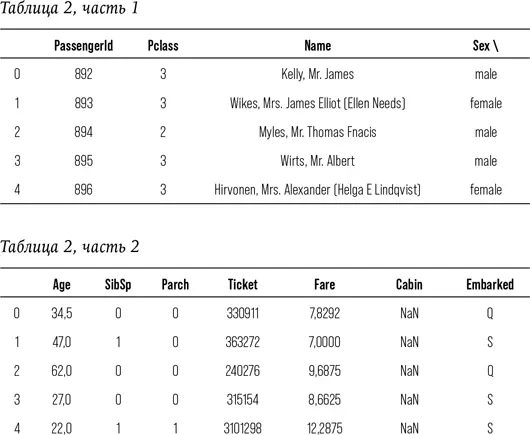Viewport: 530px width, 435px height.
Task: Select Hirvonen, Mrs. Alexander name cell
Action: point(317,190)
